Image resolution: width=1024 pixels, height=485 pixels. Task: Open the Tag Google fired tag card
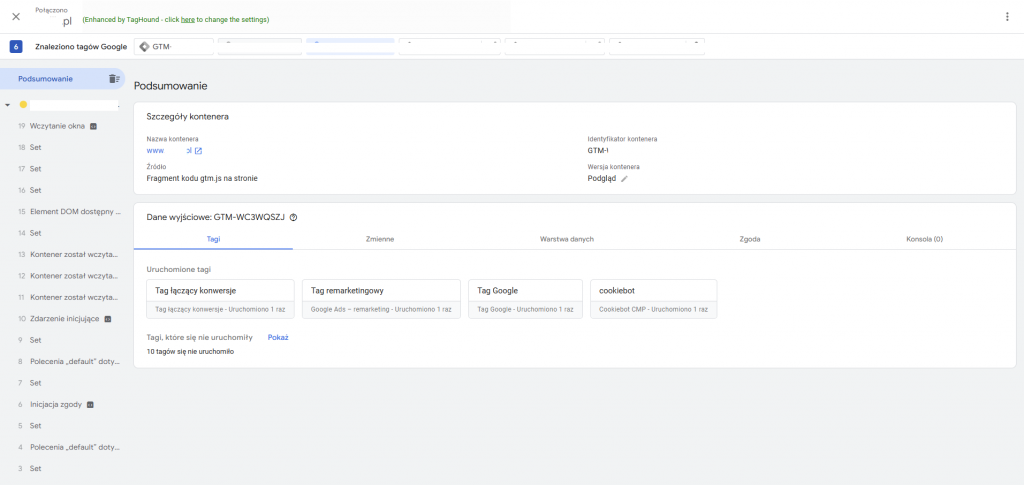click(525, 299)
